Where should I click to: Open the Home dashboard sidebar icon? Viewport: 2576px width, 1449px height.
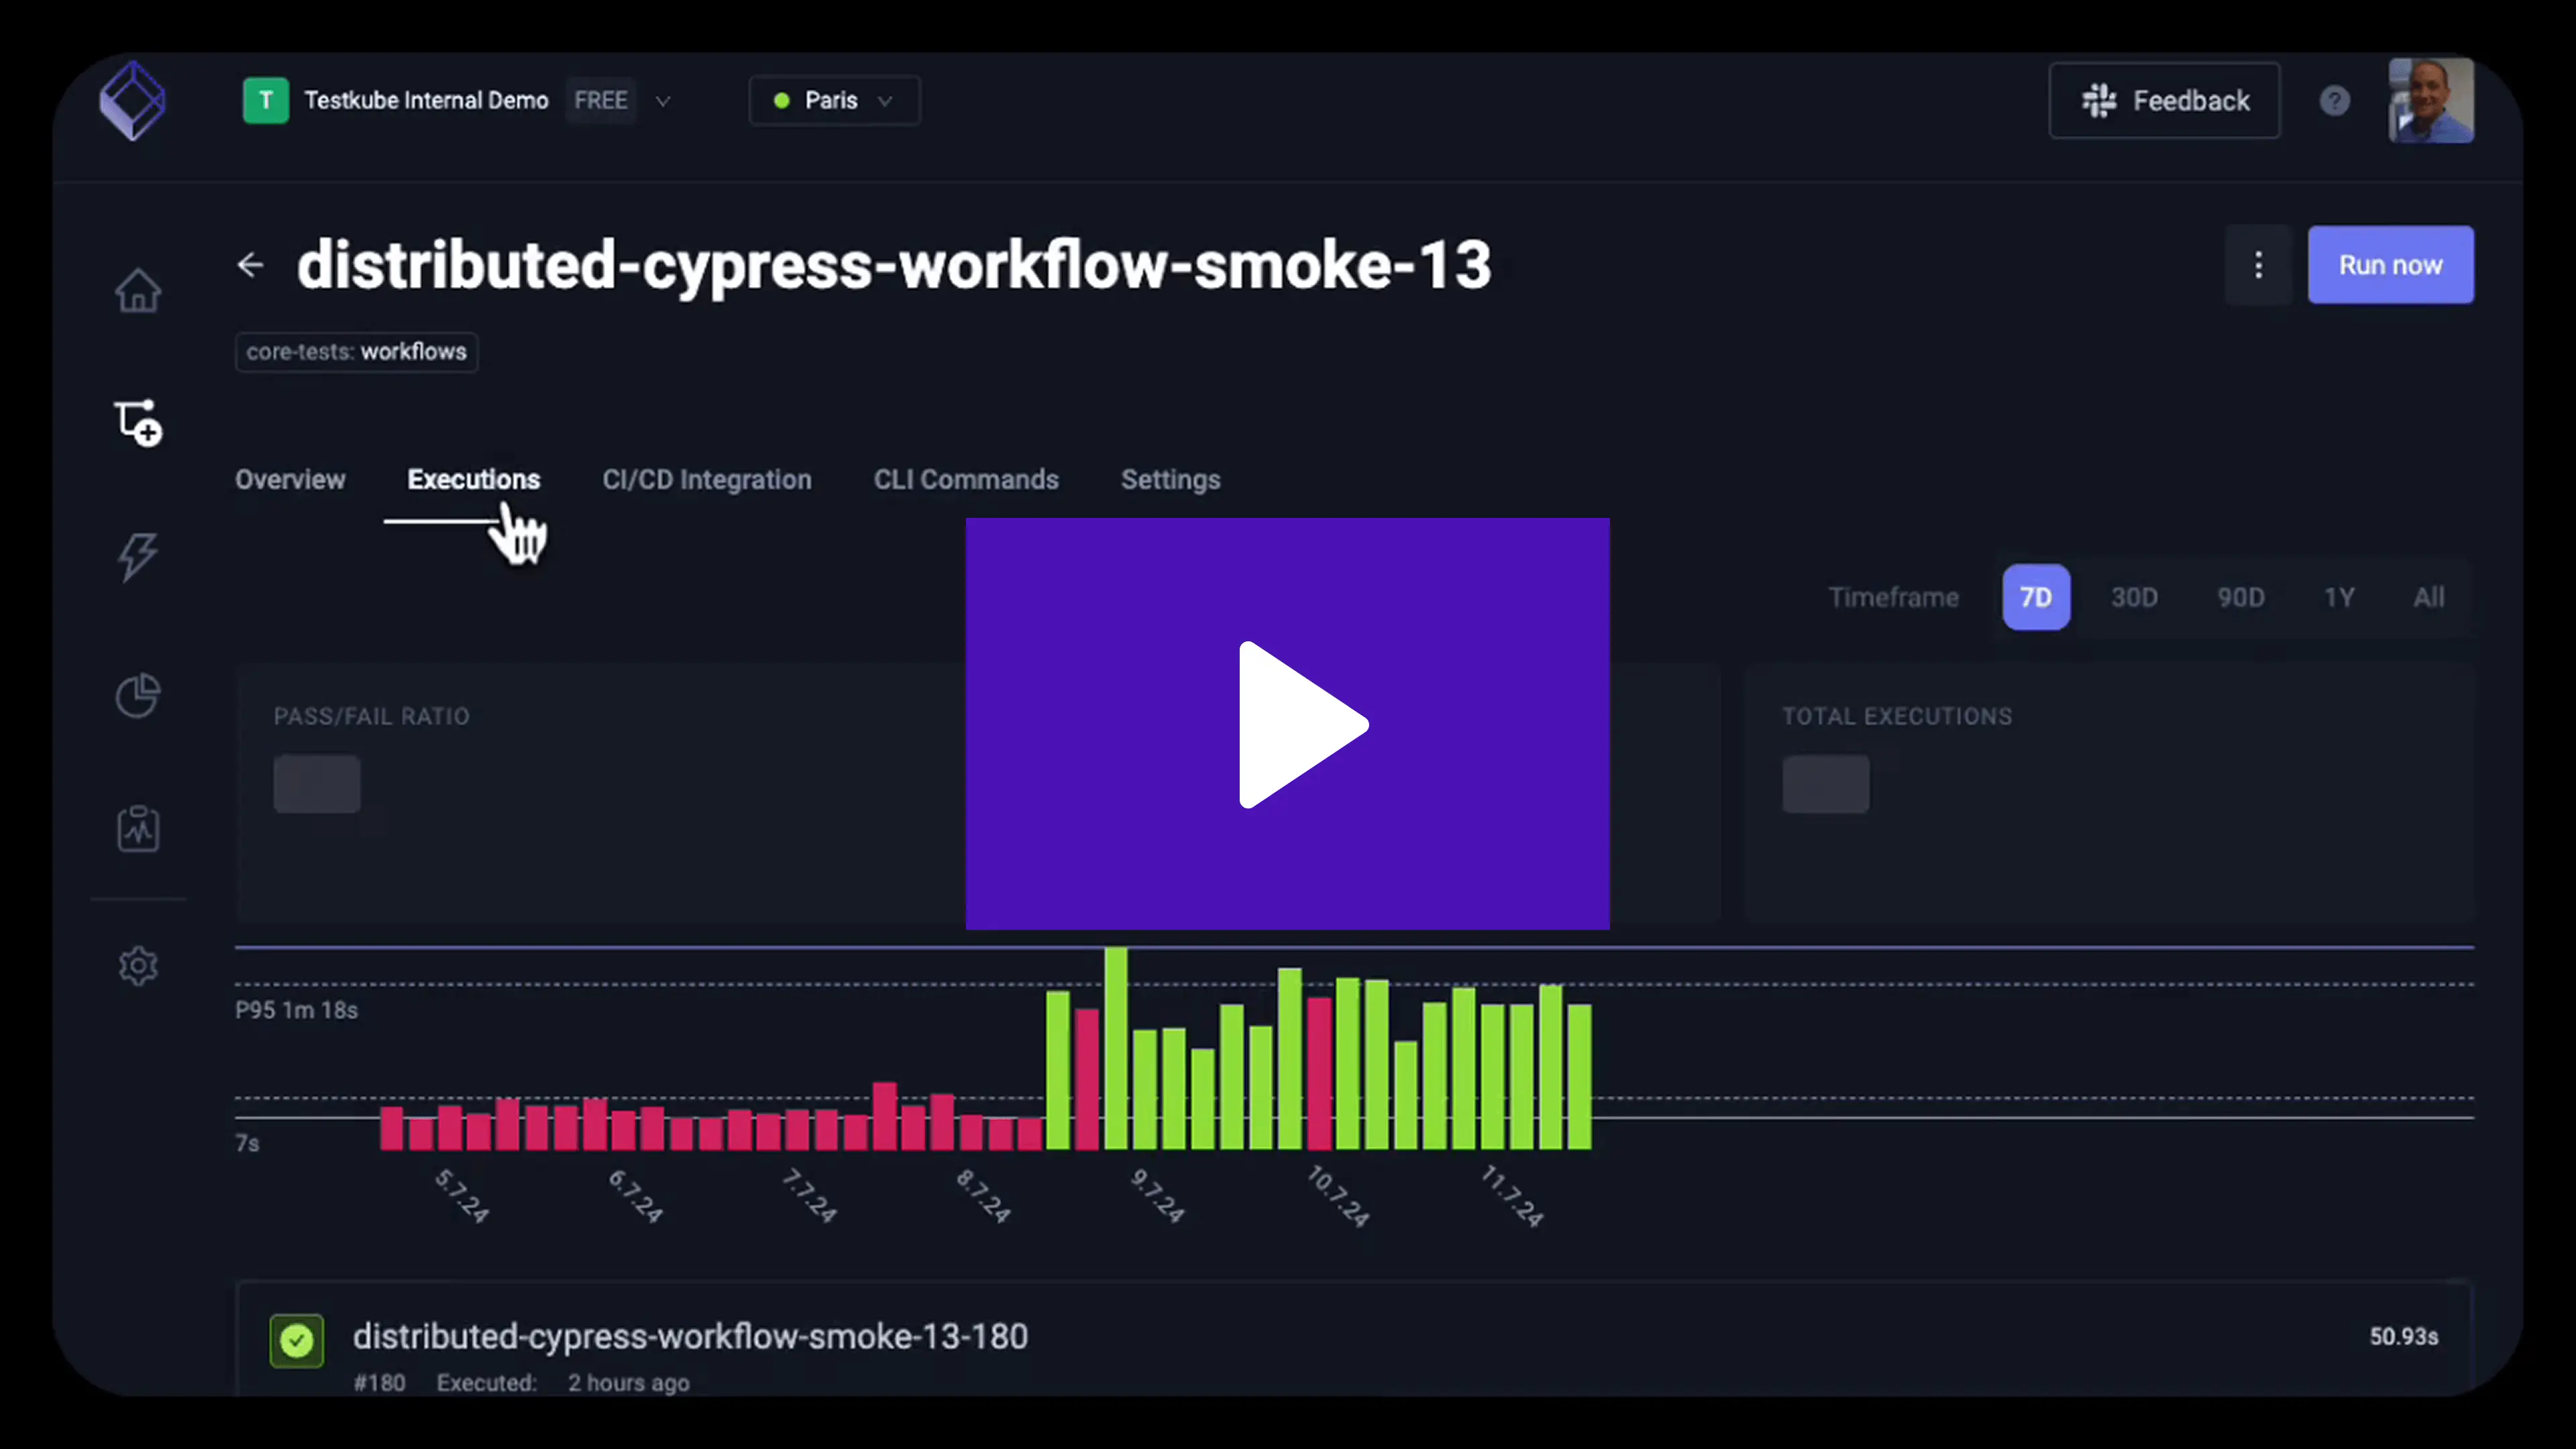coord(138,291)
